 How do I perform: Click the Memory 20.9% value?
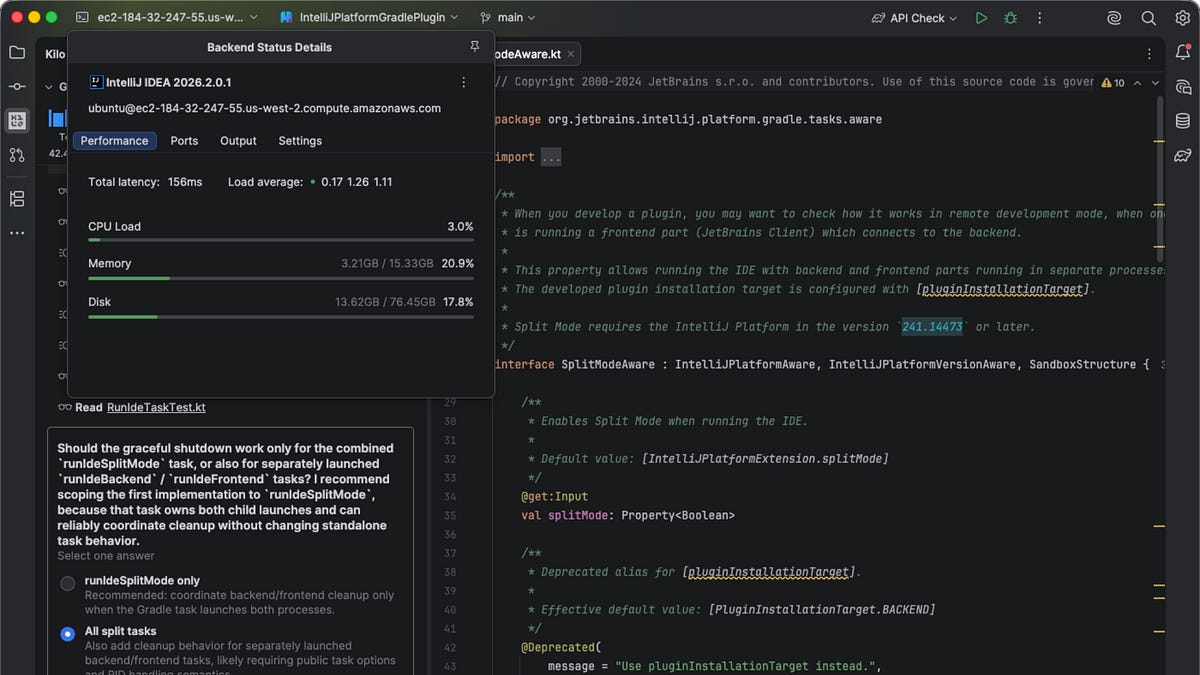point(458,263)
